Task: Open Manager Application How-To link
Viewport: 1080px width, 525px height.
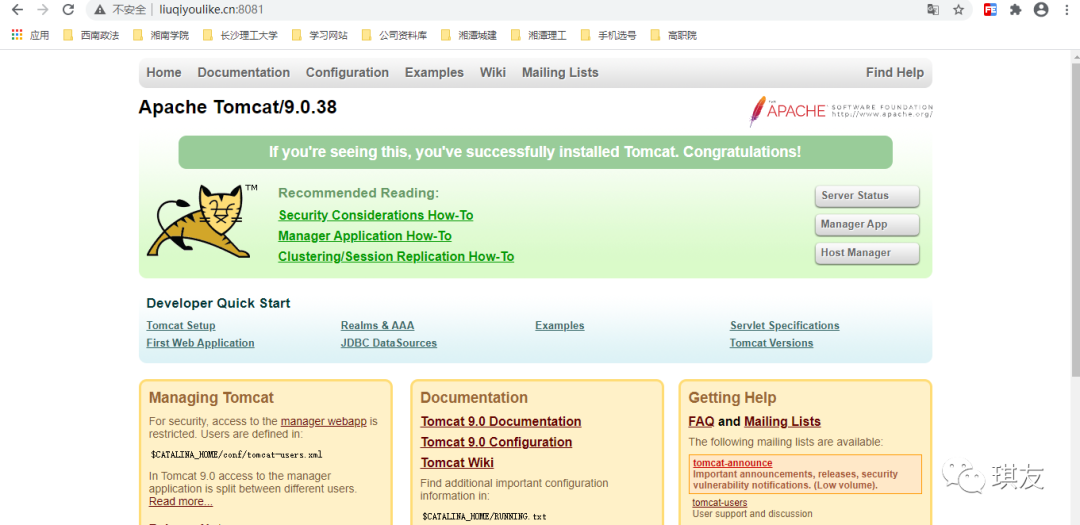Action: click(x=365, y=236)
